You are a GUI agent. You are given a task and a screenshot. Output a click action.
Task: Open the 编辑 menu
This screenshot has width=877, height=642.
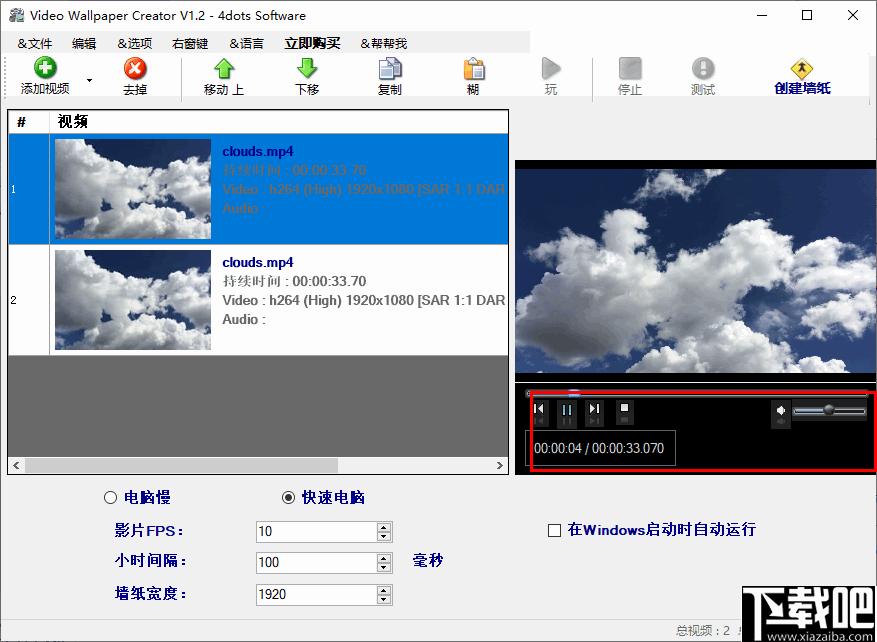[x=84, y=43]
